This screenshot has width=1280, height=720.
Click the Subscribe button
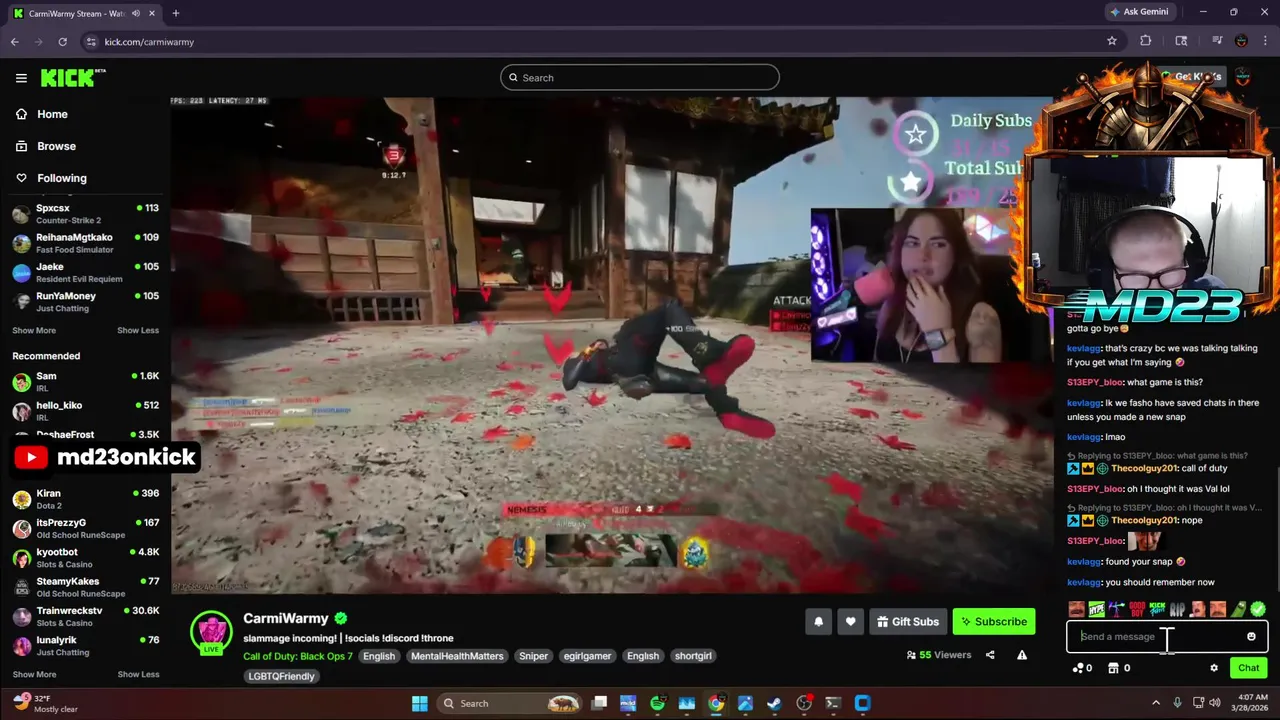(994, 622)
